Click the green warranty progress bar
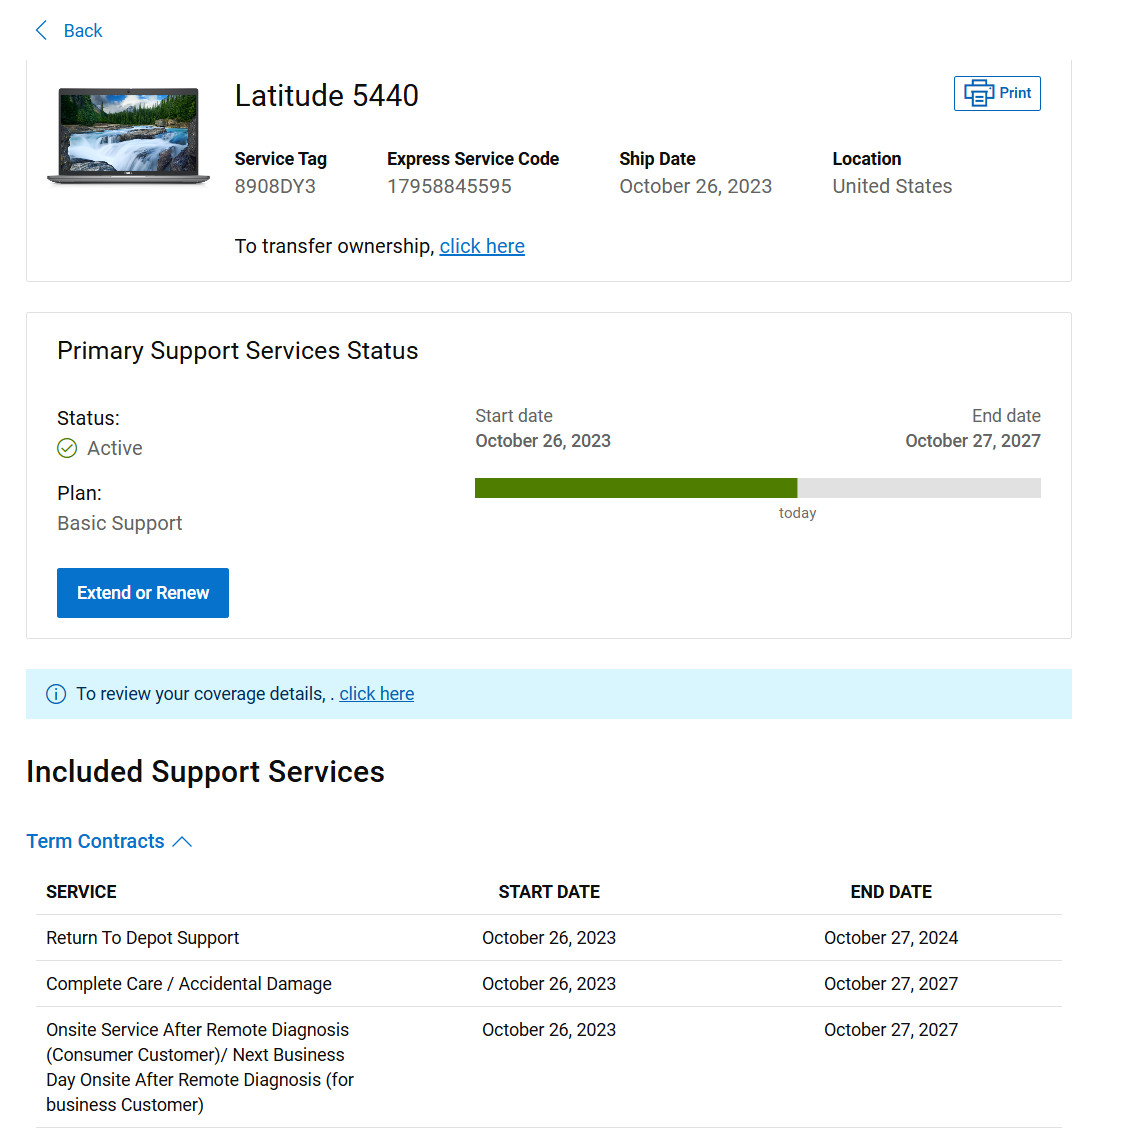 [635, 488]
